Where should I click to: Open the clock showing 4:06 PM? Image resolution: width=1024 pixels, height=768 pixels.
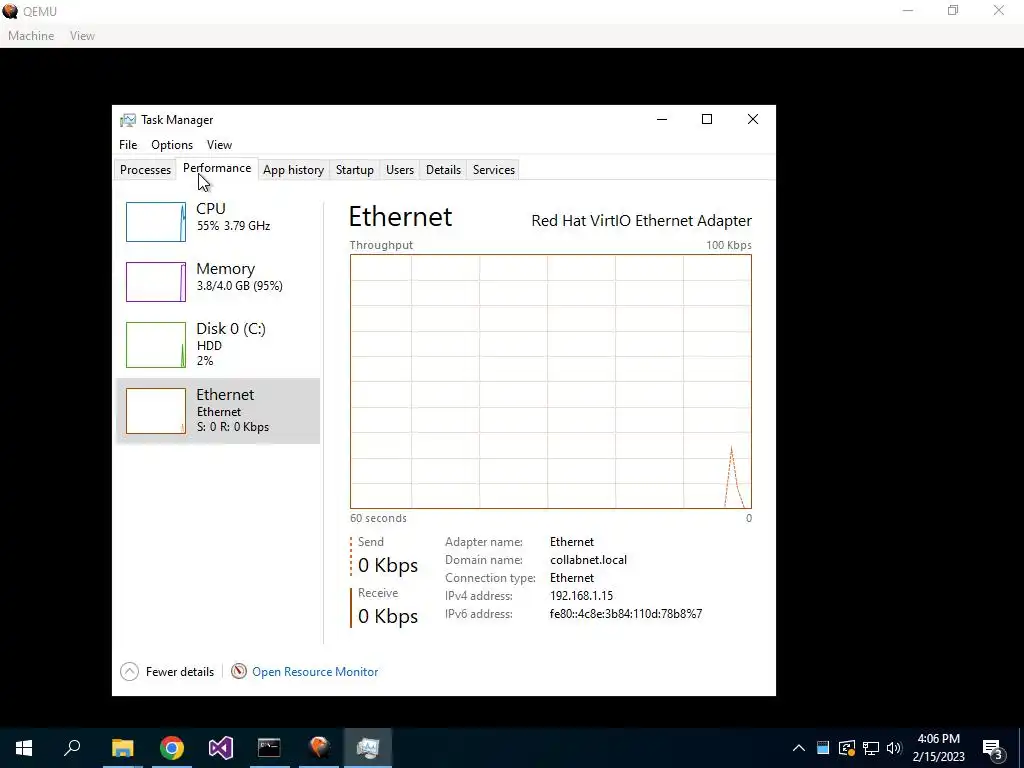click(x=938, y=748)
